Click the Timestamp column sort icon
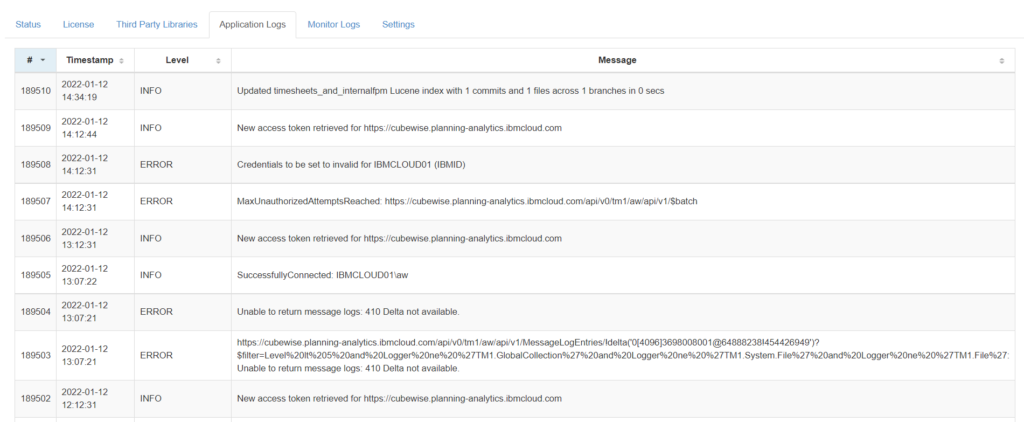The image size is (1024, 422). 121,61
